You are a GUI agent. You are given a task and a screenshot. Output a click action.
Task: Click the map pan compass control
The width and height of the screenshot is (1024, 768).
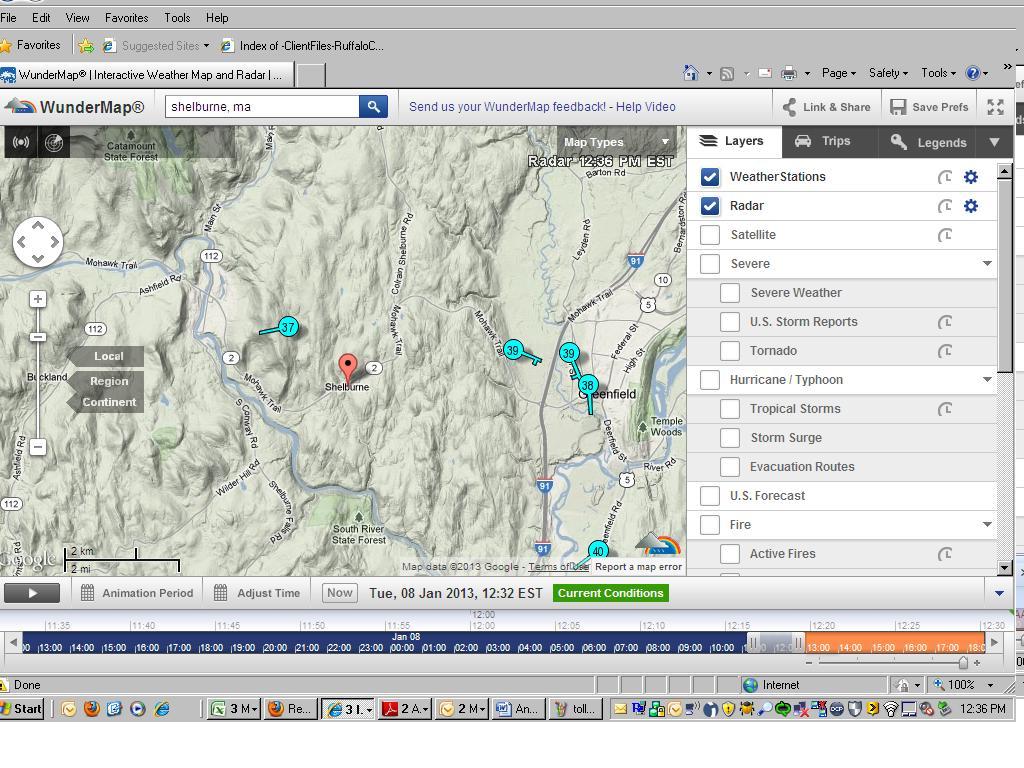pyautogui.click(x=38, y=242)
